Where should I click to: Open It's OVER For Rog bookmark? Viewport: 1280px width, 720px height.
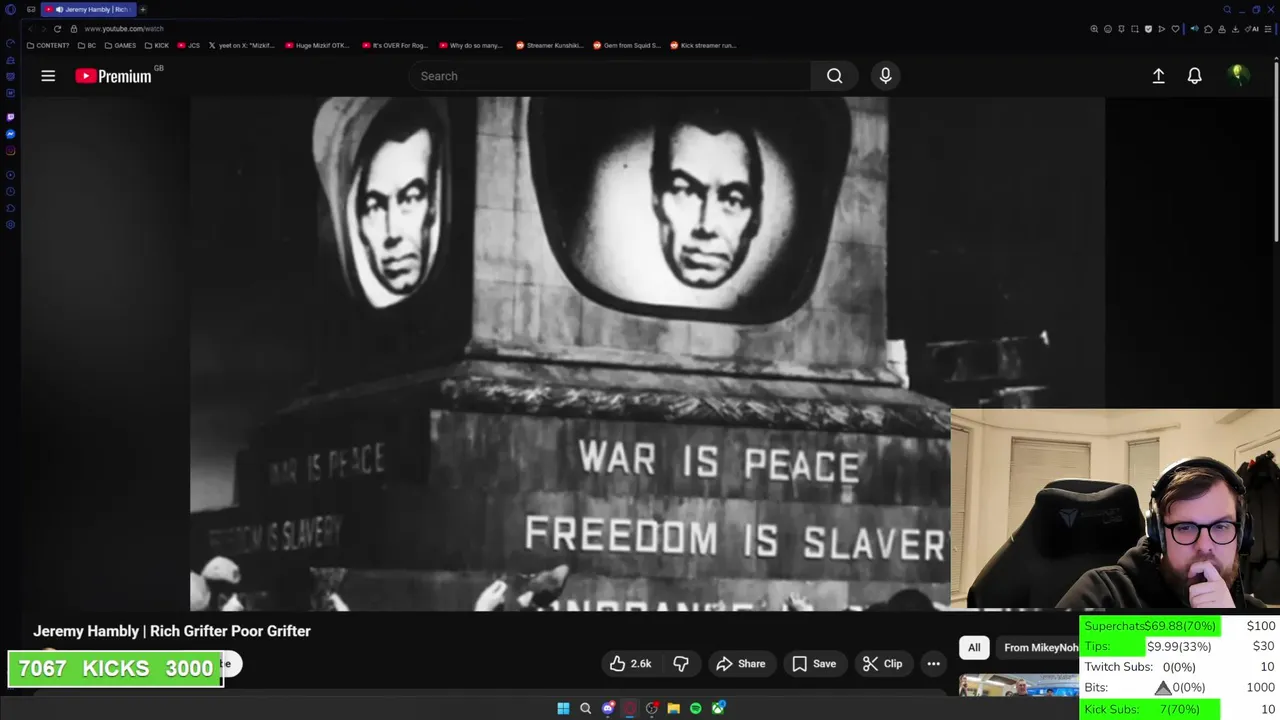[396, 45]
